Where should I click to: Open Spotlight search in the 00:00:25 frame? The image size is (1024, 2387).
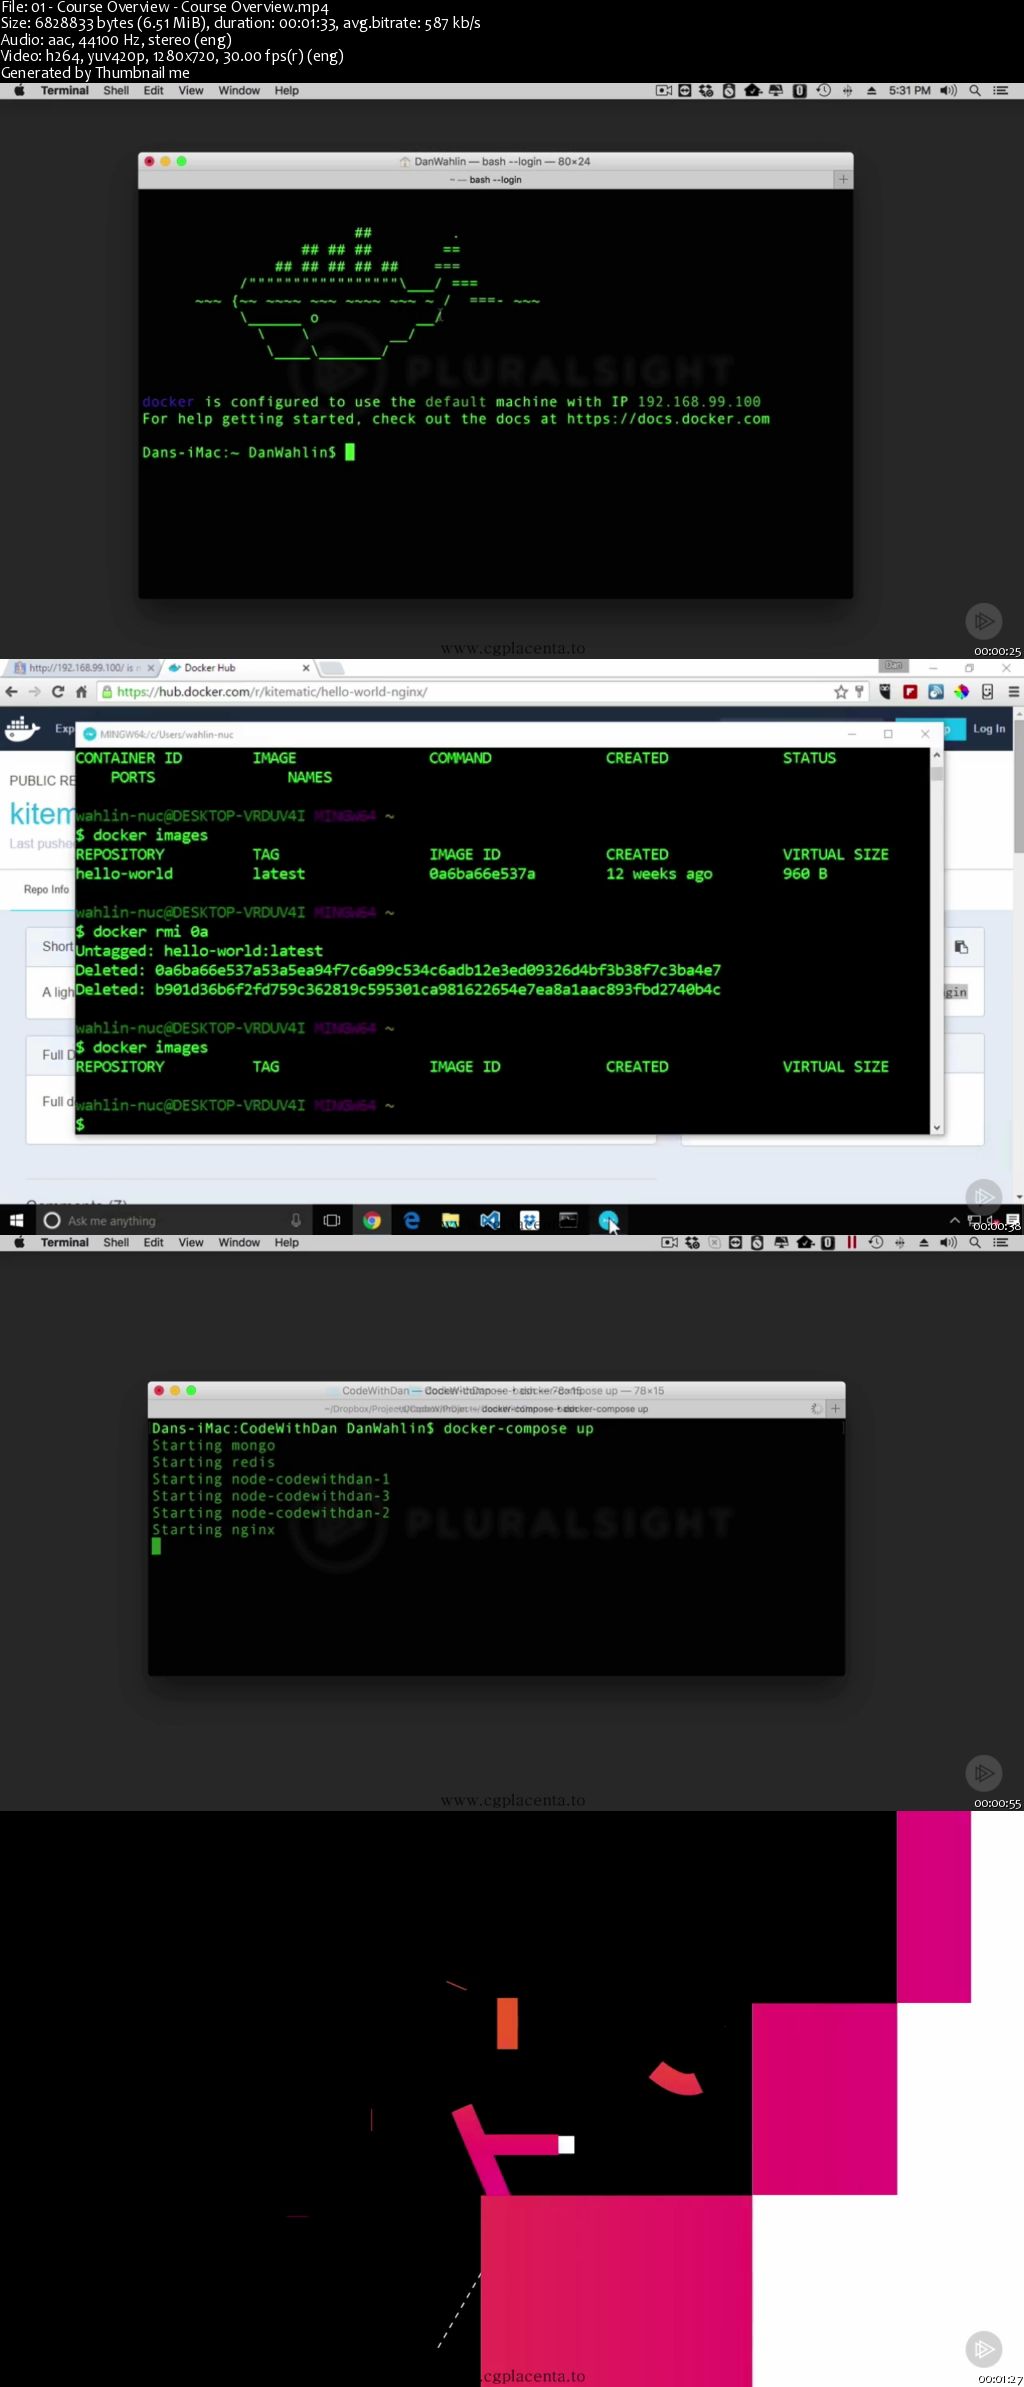click(975, 91)
